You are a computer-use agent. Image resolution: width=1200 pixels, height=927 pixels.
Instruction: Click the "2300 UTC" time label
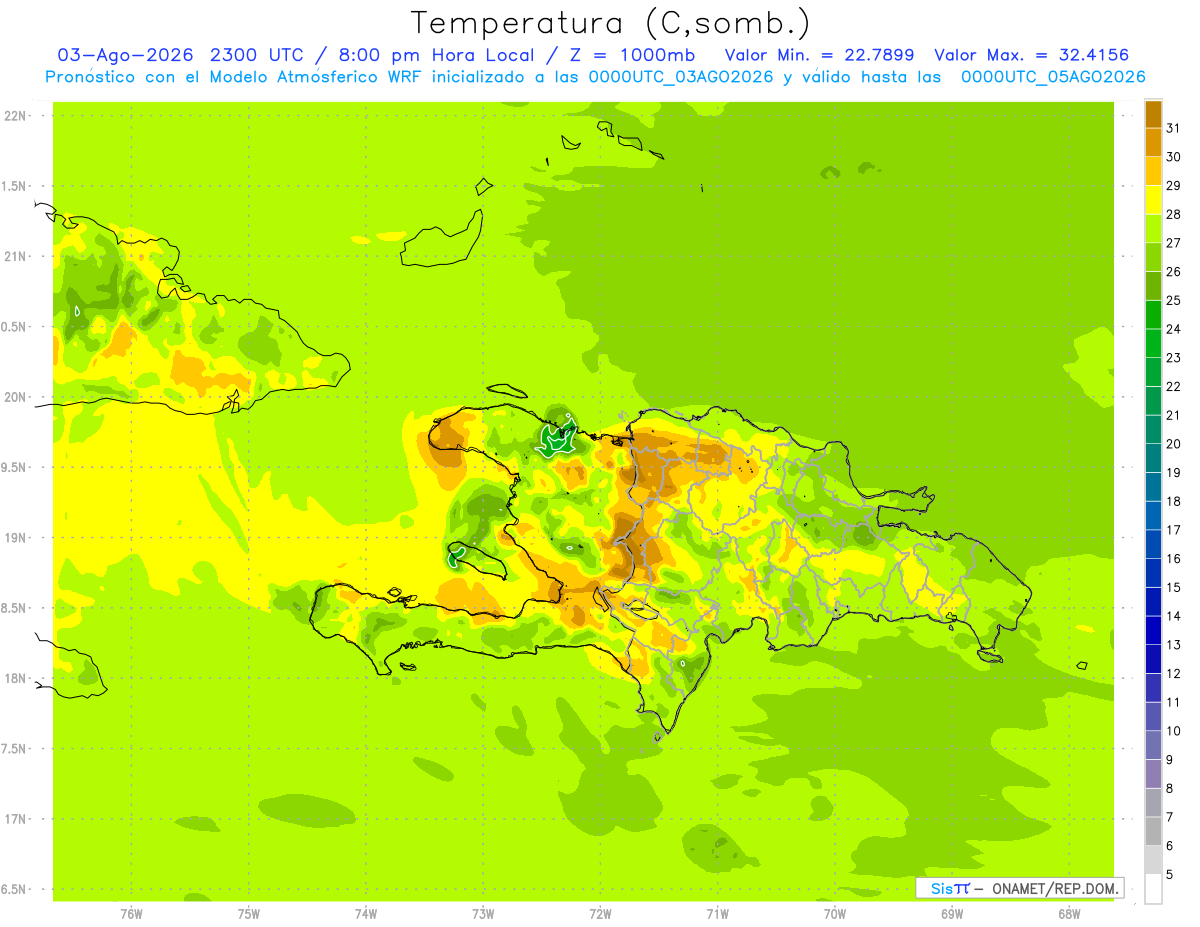256,55
